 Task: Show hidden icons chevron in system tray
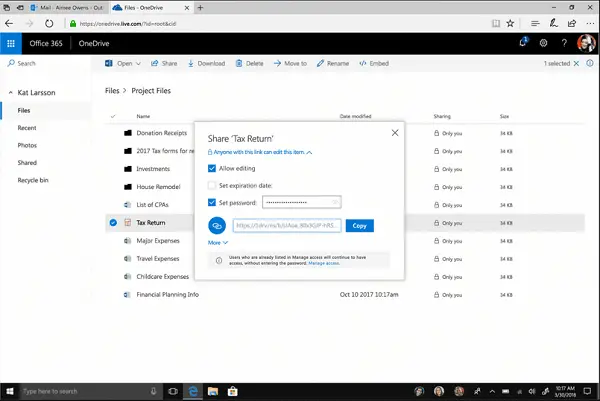point(492,391)
